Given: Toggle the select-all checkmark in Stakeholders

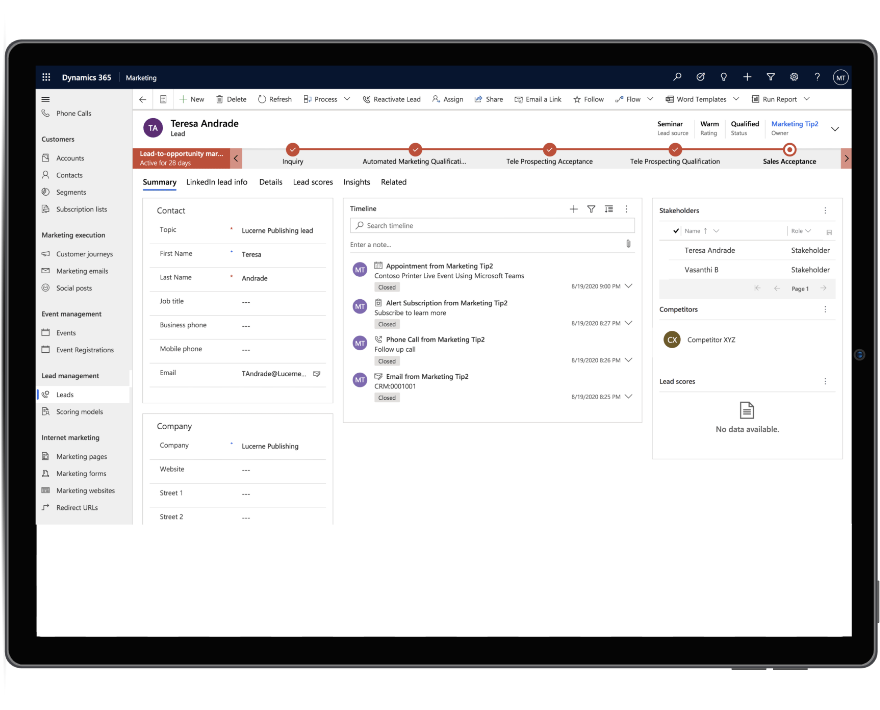Looking at the screenshot, I should pyautogui.click(x=676, y=231).
